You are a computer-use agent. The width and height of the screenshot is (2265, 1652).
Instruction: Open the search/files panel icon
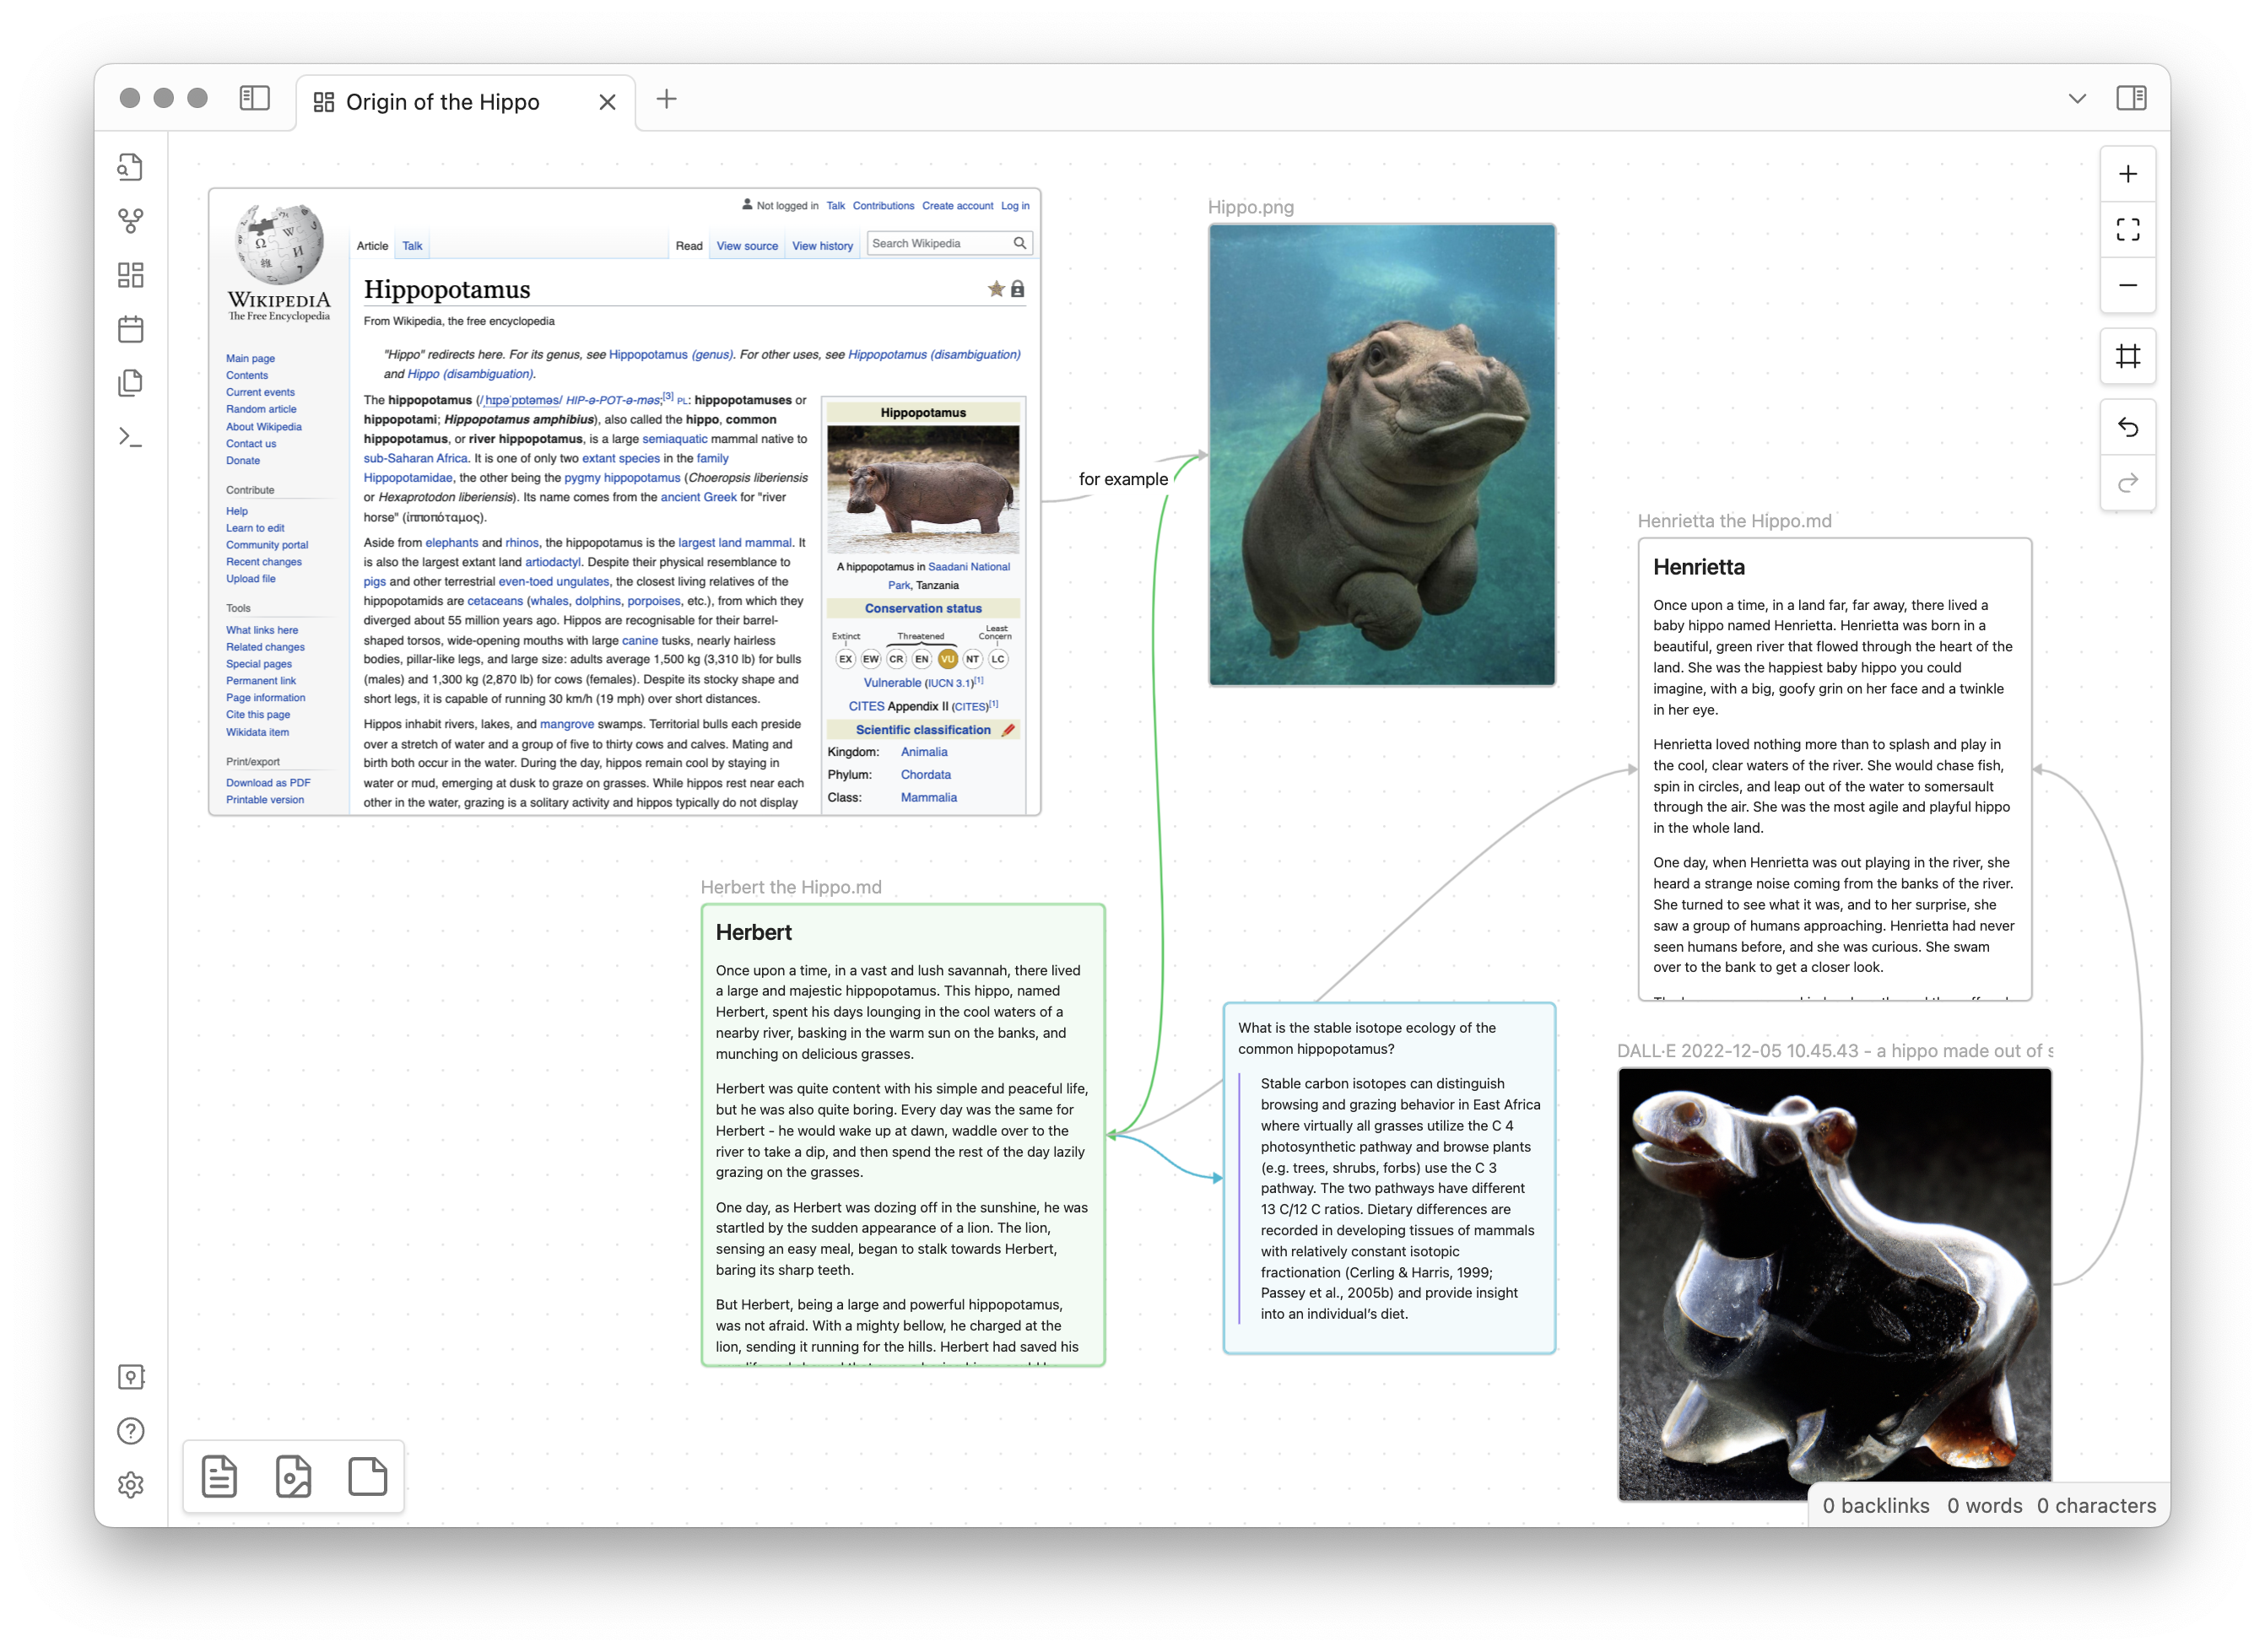coord(133,170)
